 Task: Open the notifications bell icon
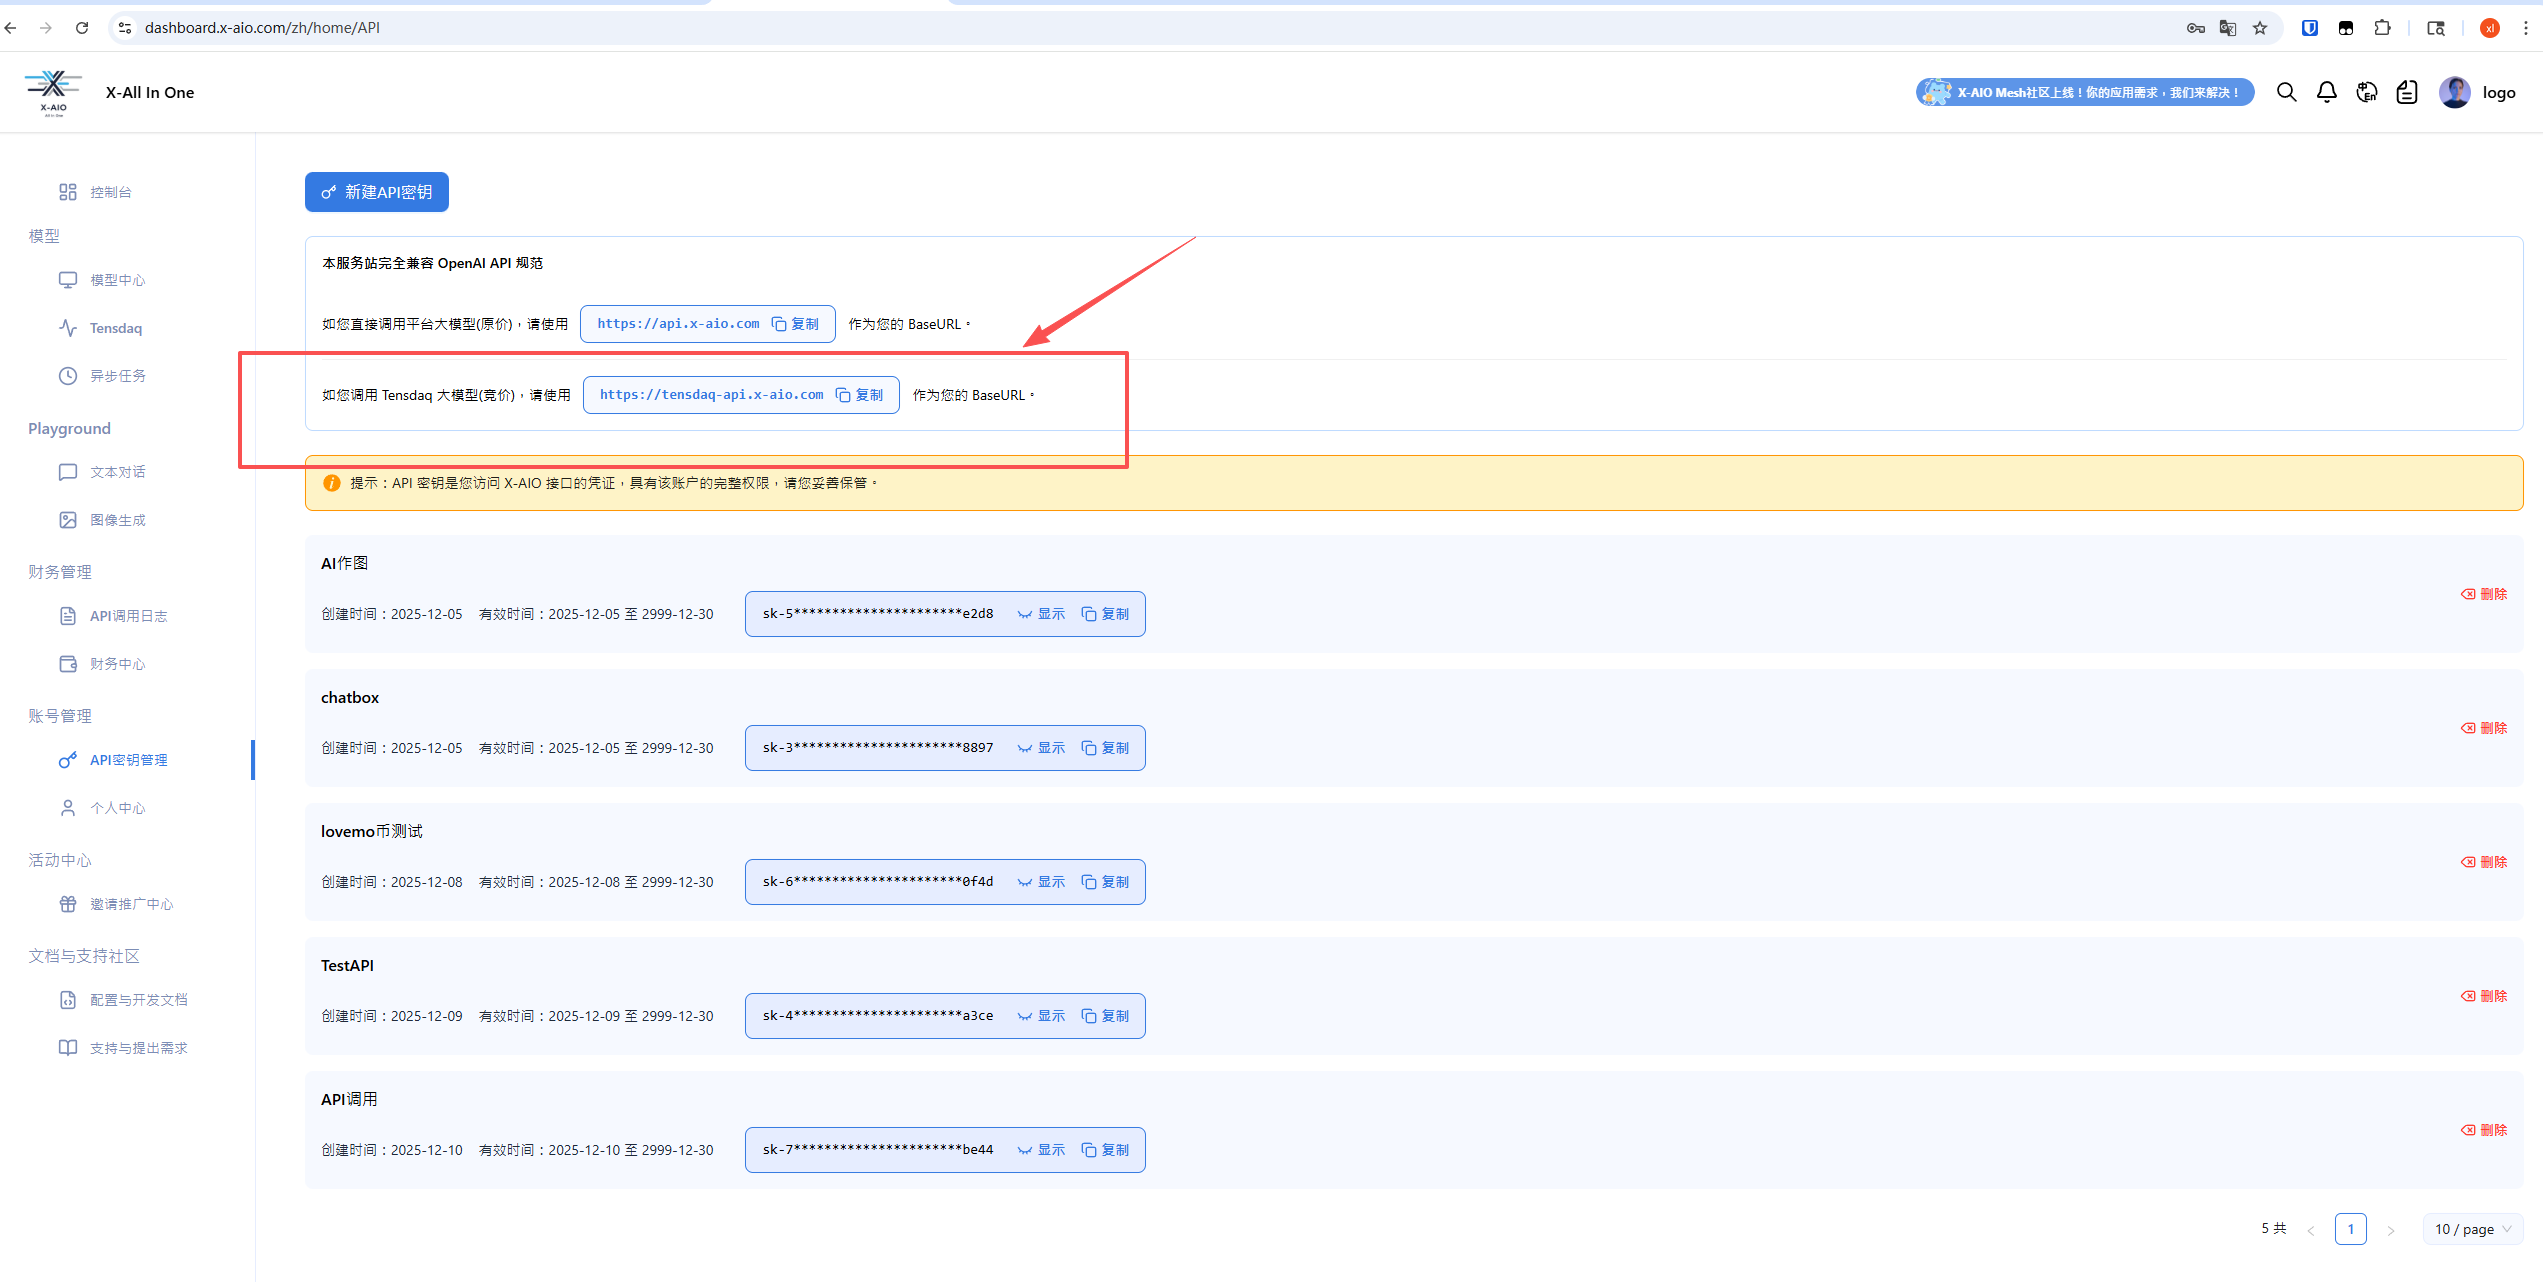[2327, 92]
